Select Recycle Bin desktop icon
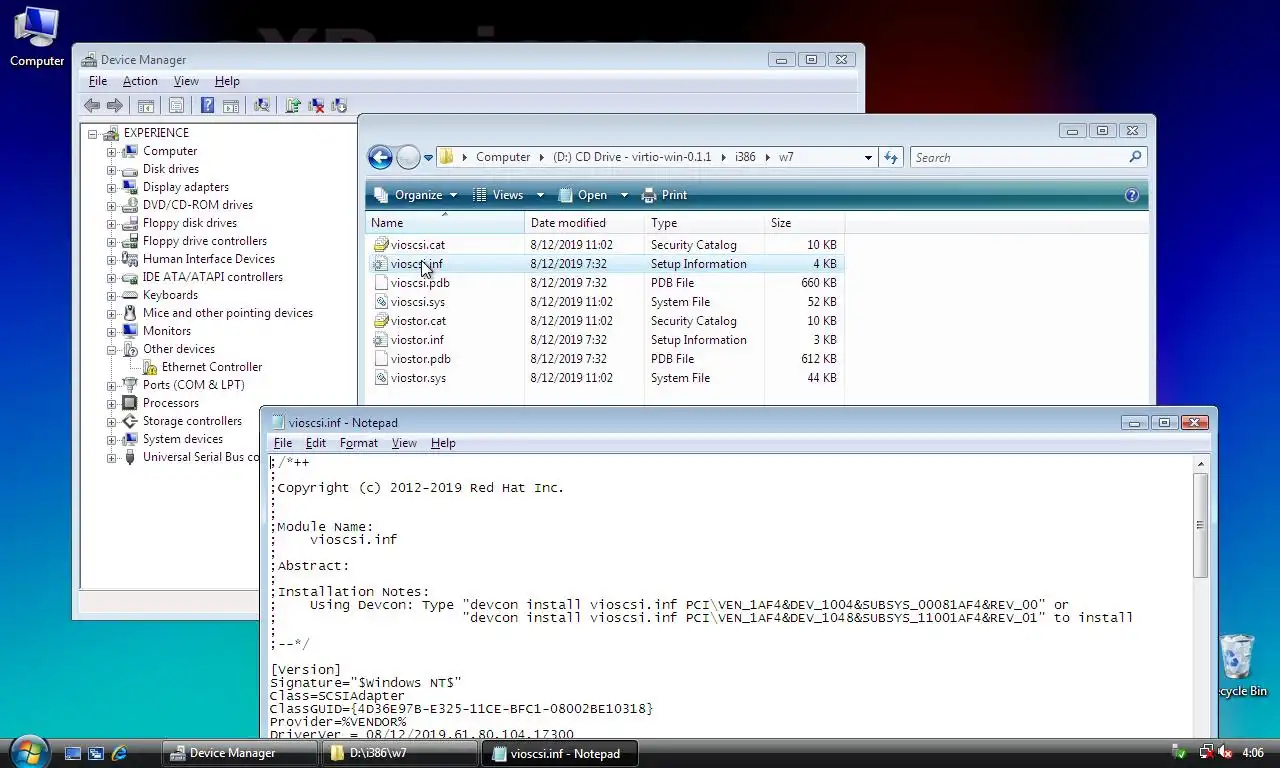The width and height of the screenshot is (1280, 768). 1240,665
